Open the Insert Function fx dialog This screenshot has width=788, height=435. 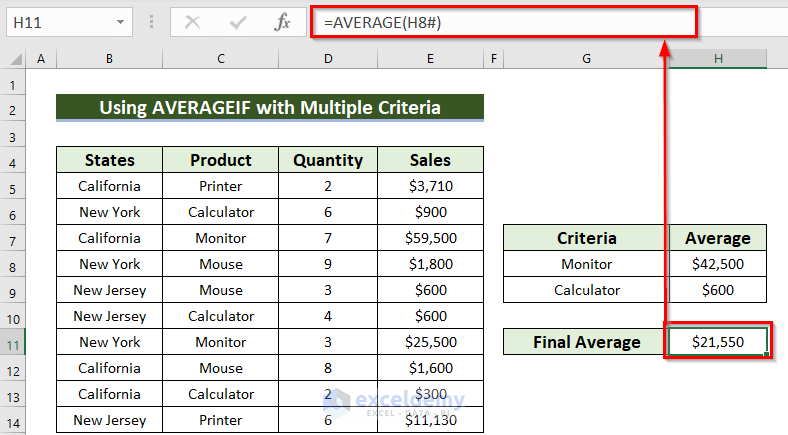pos(283,22)
